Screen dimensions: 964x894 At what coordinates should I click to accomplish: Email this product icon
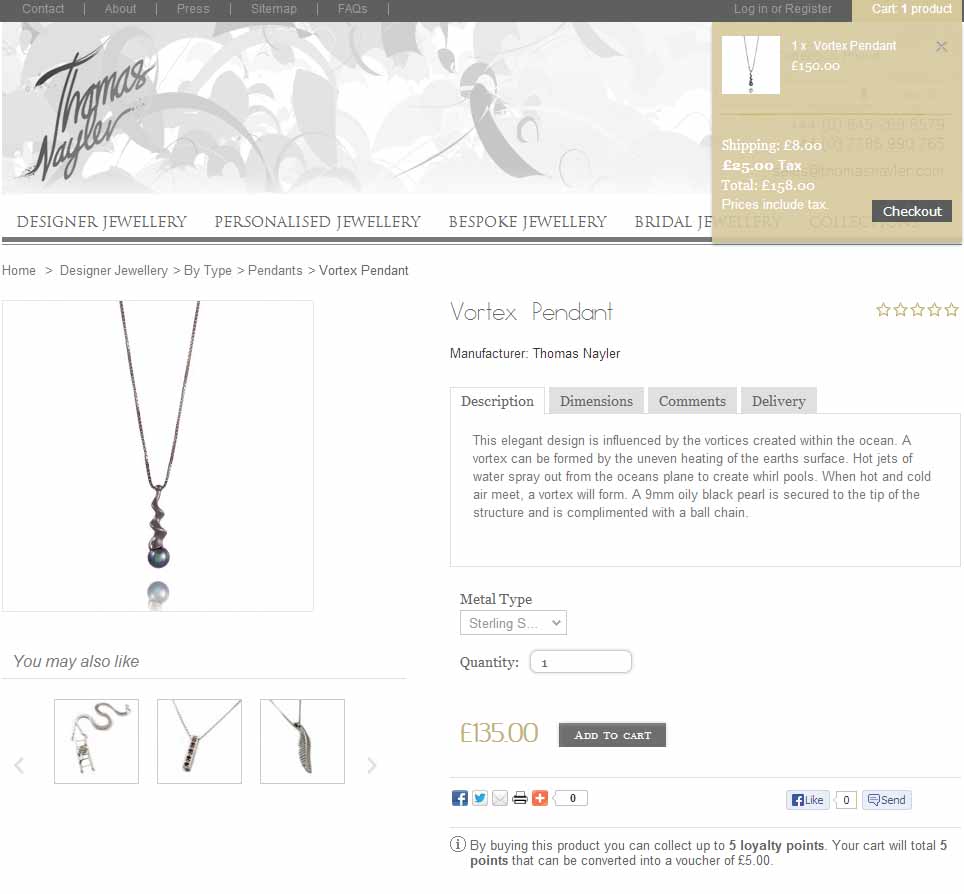pyautogui.click(x=500, y=798)
